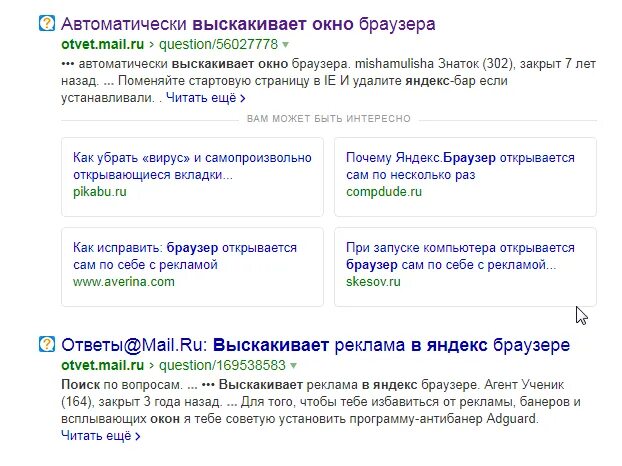This screenshot has height=466, width=622.
Task: Click 'Читать ещё' under the Adguard snippet
Action: coord(101,436)
